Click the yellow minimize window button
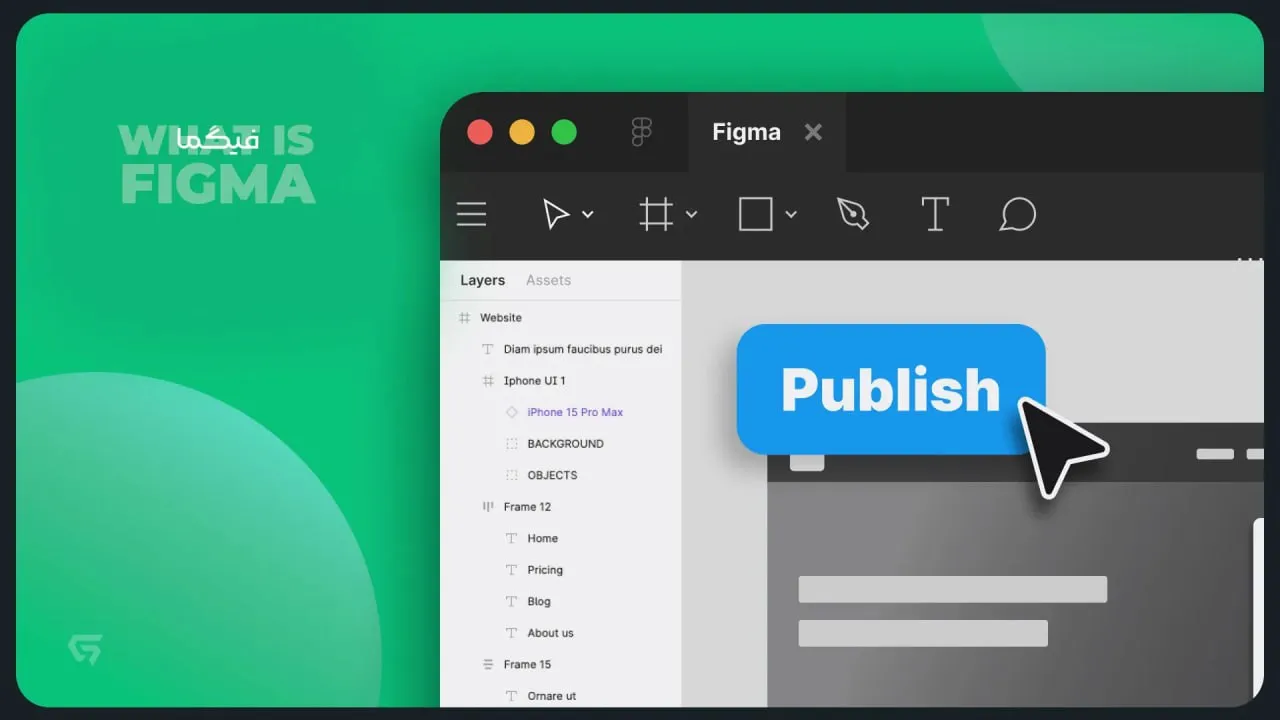 (x=522, y=132)
